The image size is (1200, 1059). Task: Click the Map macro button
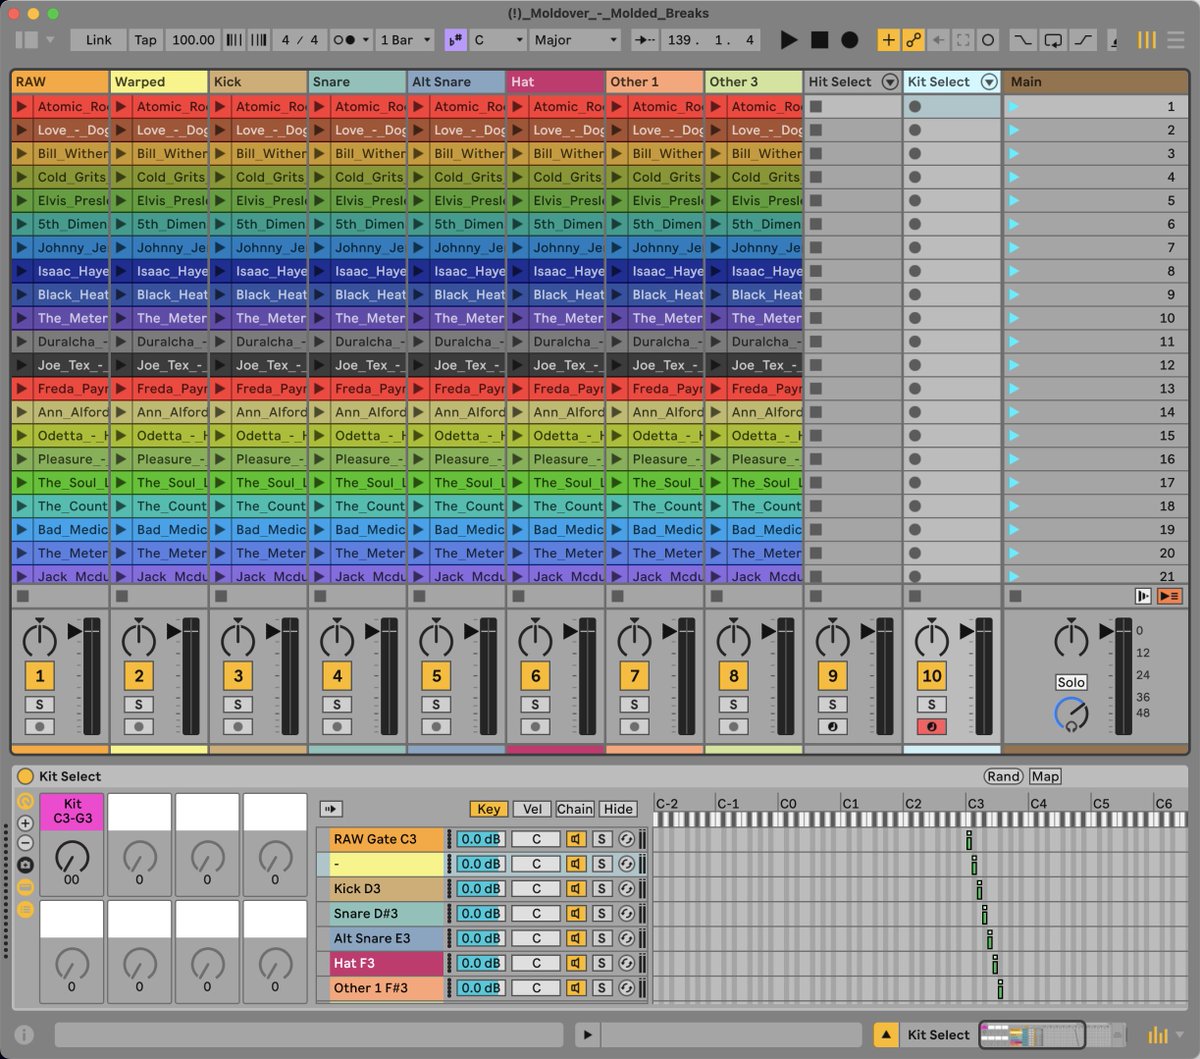(1045, 776)
